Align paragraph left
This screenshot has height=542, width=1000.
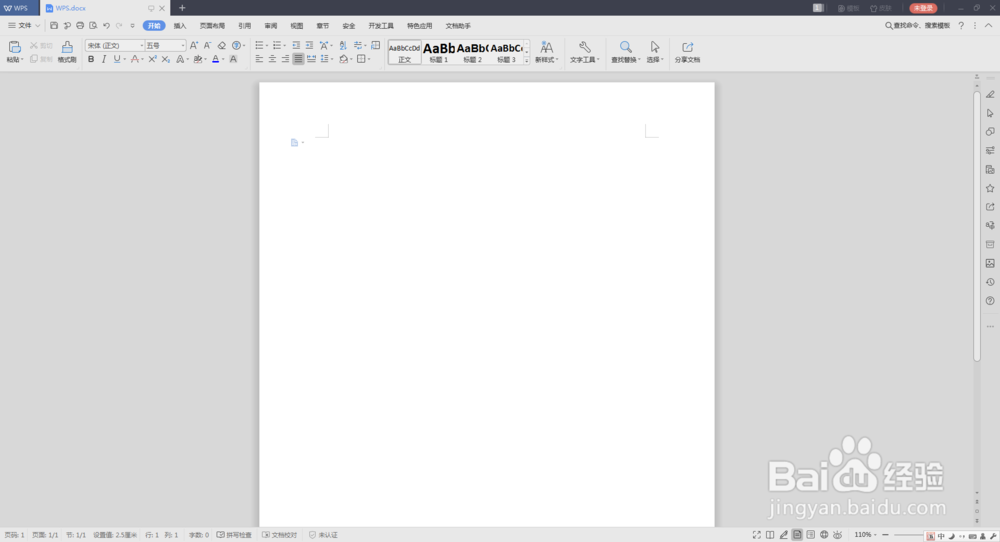(x=260, y=59)
